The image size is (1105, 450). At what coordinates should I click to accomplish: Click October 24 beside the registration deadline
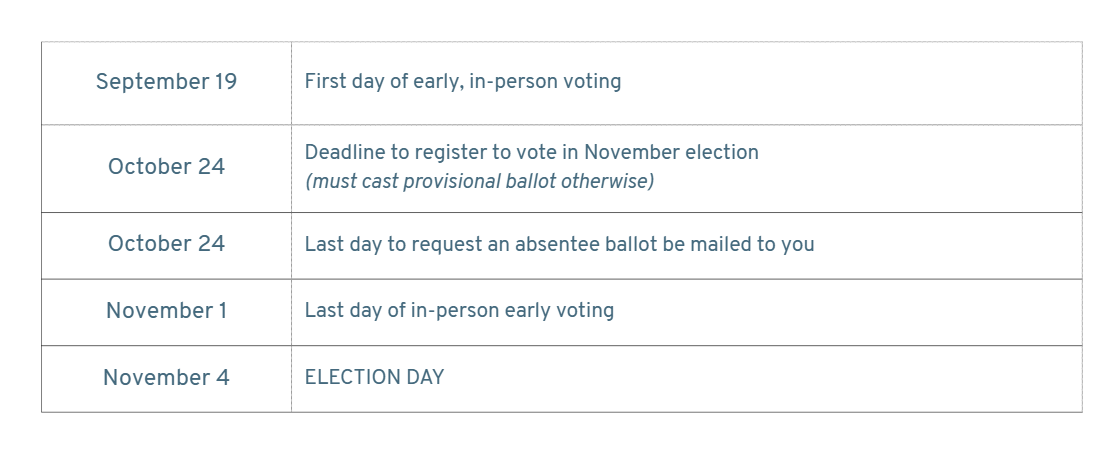click(166, 168)
